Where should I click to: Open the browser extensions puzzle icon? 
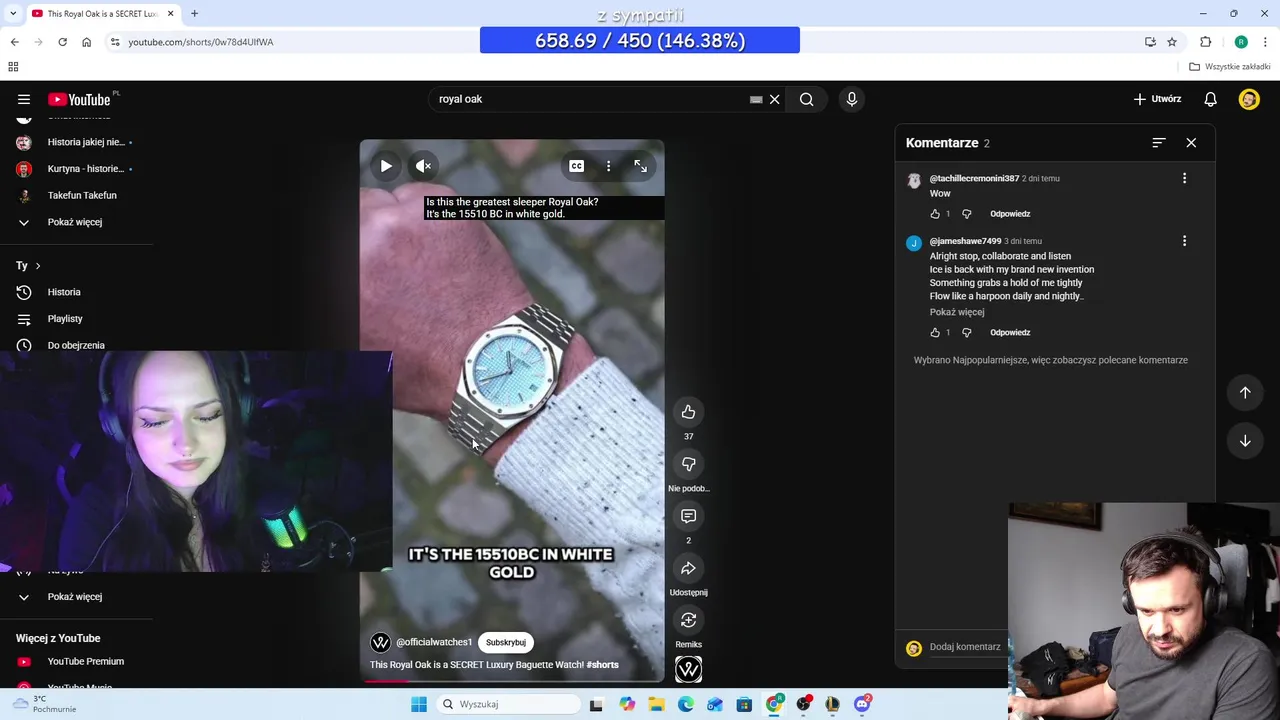[x=1205, y=42]
